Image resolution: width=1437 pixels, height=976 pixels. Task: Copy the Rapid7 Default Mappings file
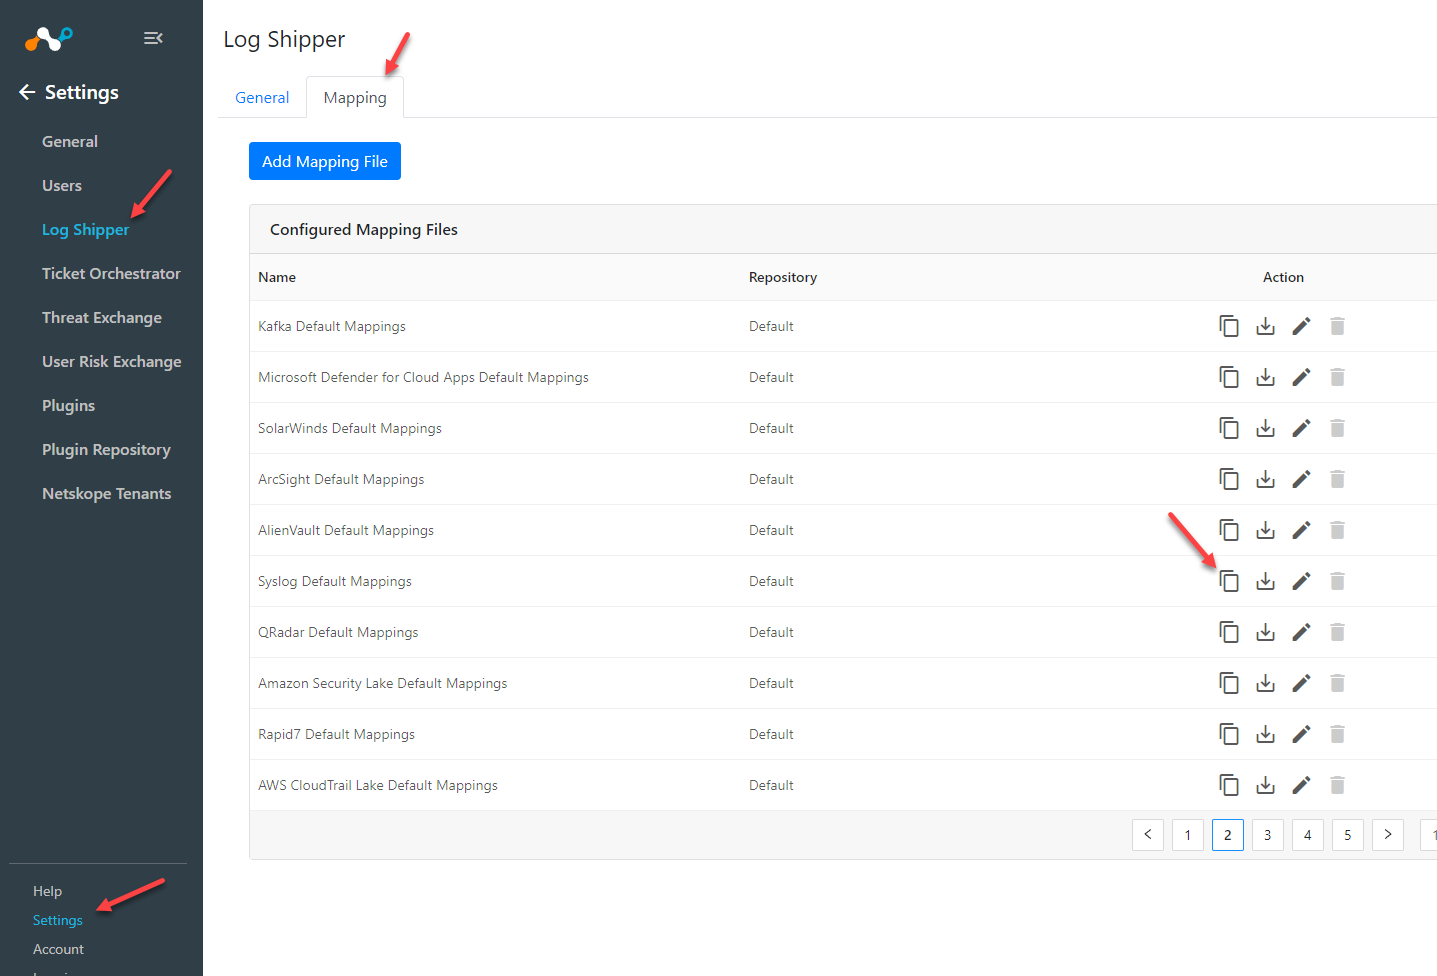click(1229, 734)
